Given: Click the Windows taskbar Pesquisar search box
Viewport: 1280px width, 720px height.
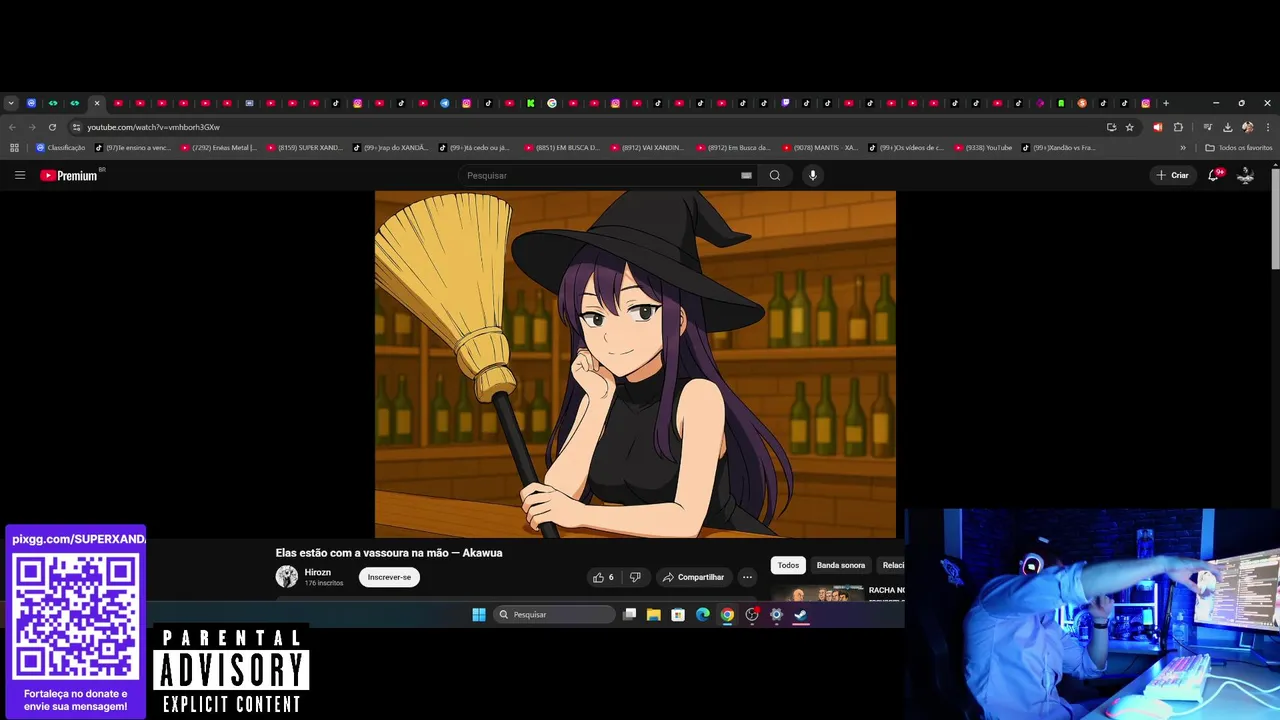Looking at the screenshot, I should click(554, 614).
